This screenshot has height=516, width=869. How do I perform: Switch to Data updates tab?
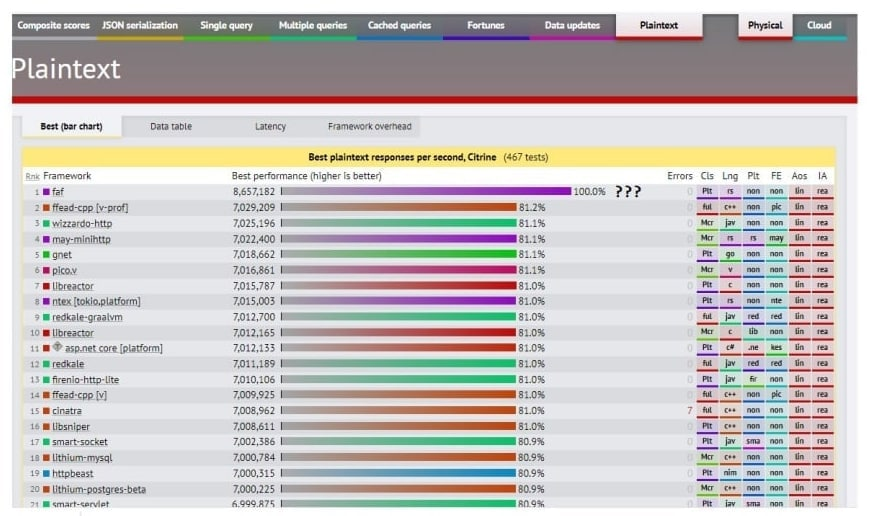pos(572,25)
